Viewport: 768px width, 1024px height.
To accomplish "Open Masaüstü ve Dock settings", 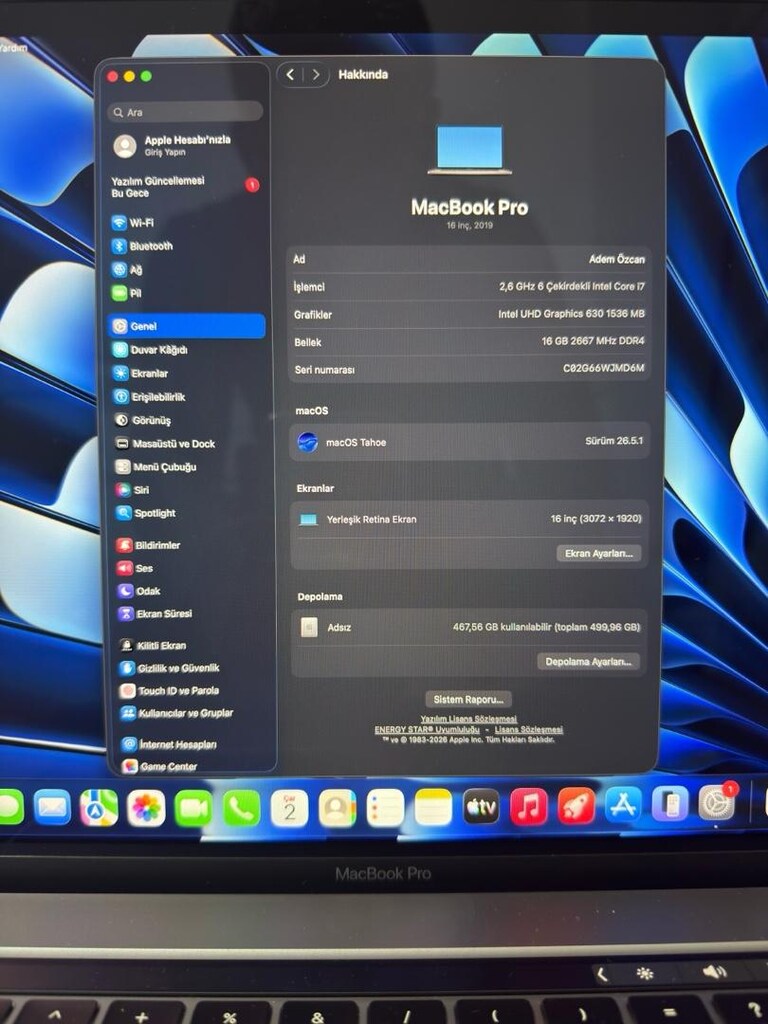I will (x=165, y=444).
